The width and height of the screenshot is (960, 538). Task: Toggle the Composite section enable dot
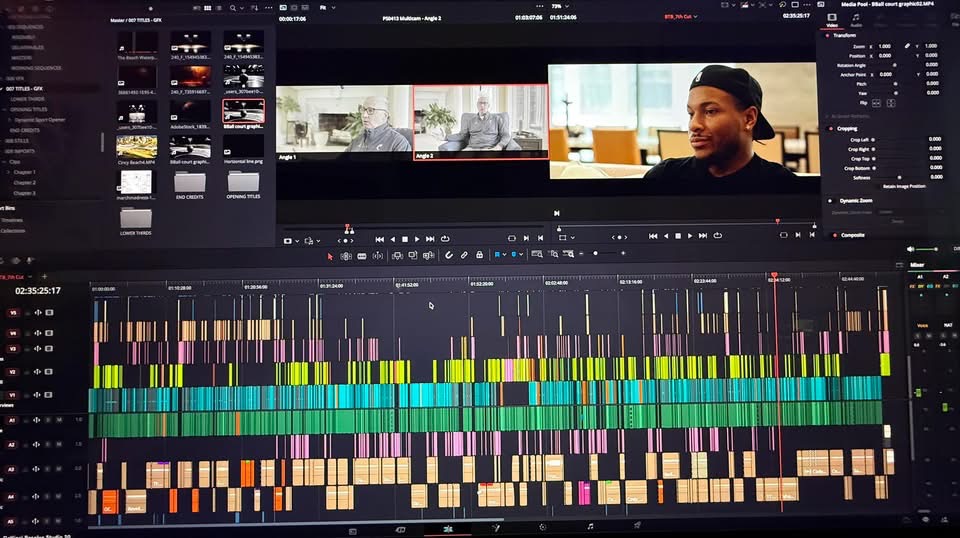click(x=834, y=235)
